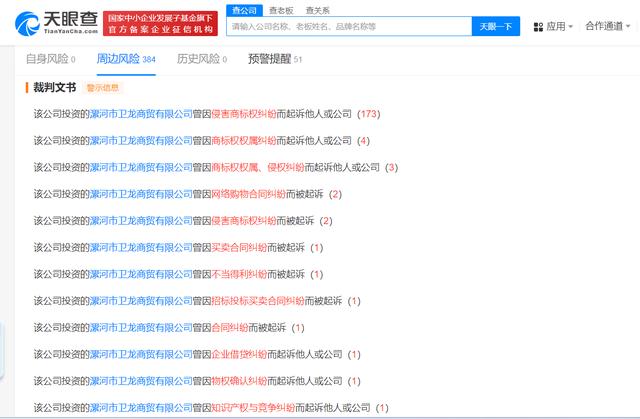Switch to the 周边风险 384 tab

[126, 59]
